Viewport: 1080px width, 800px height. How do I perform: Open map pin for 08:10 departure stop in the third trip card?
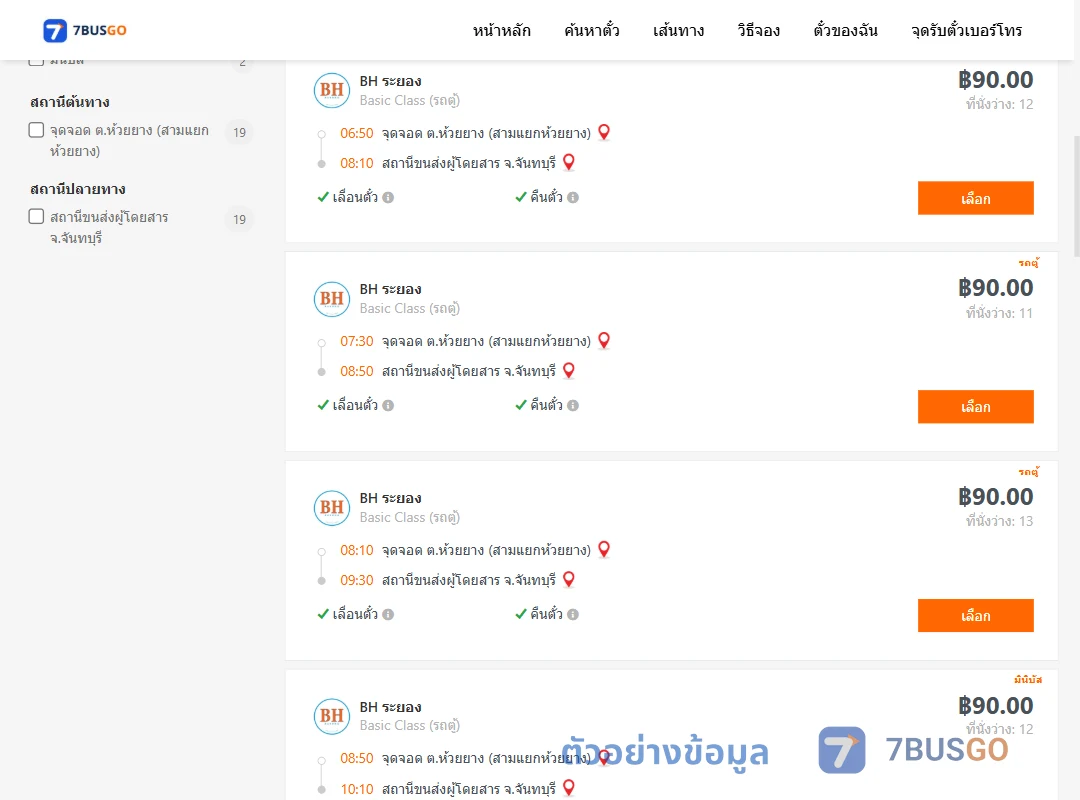coord(604,549)
